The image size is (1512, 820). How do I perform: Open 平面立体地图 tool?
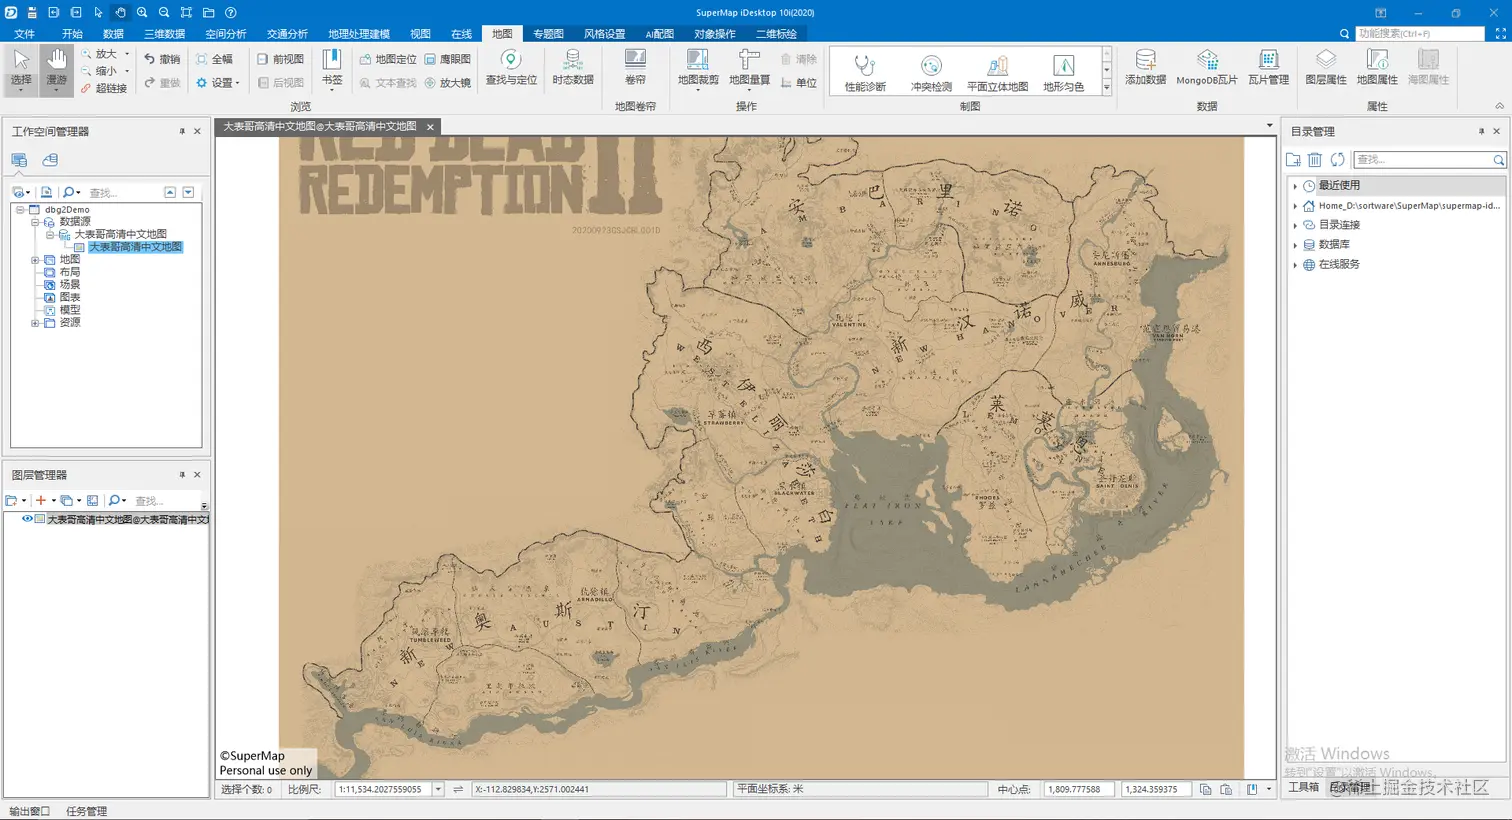[997, 72]
